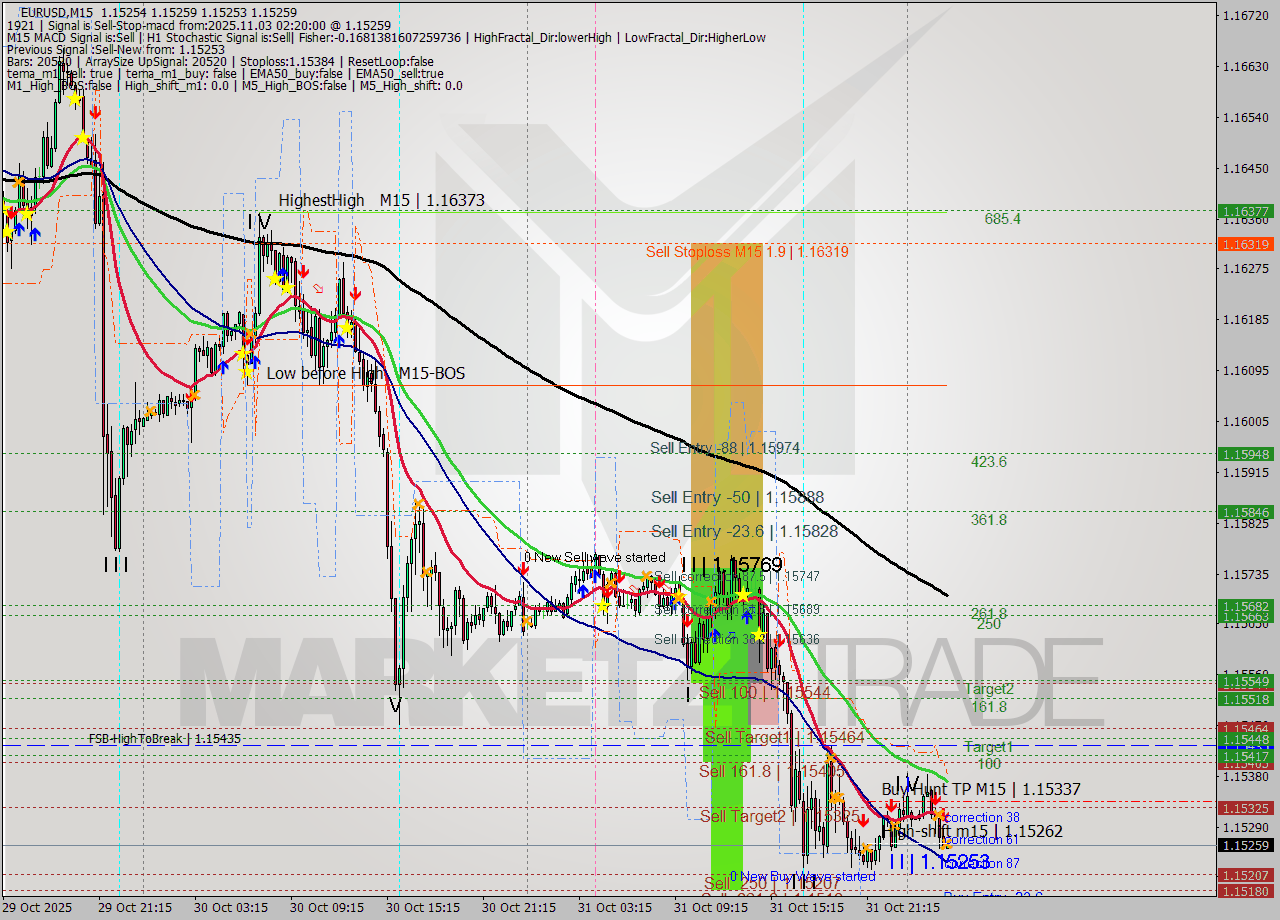The width and height of the screenshot is (1280, 920).
Task: Click the orange marker beside correction 61
Action: (946, 844)
